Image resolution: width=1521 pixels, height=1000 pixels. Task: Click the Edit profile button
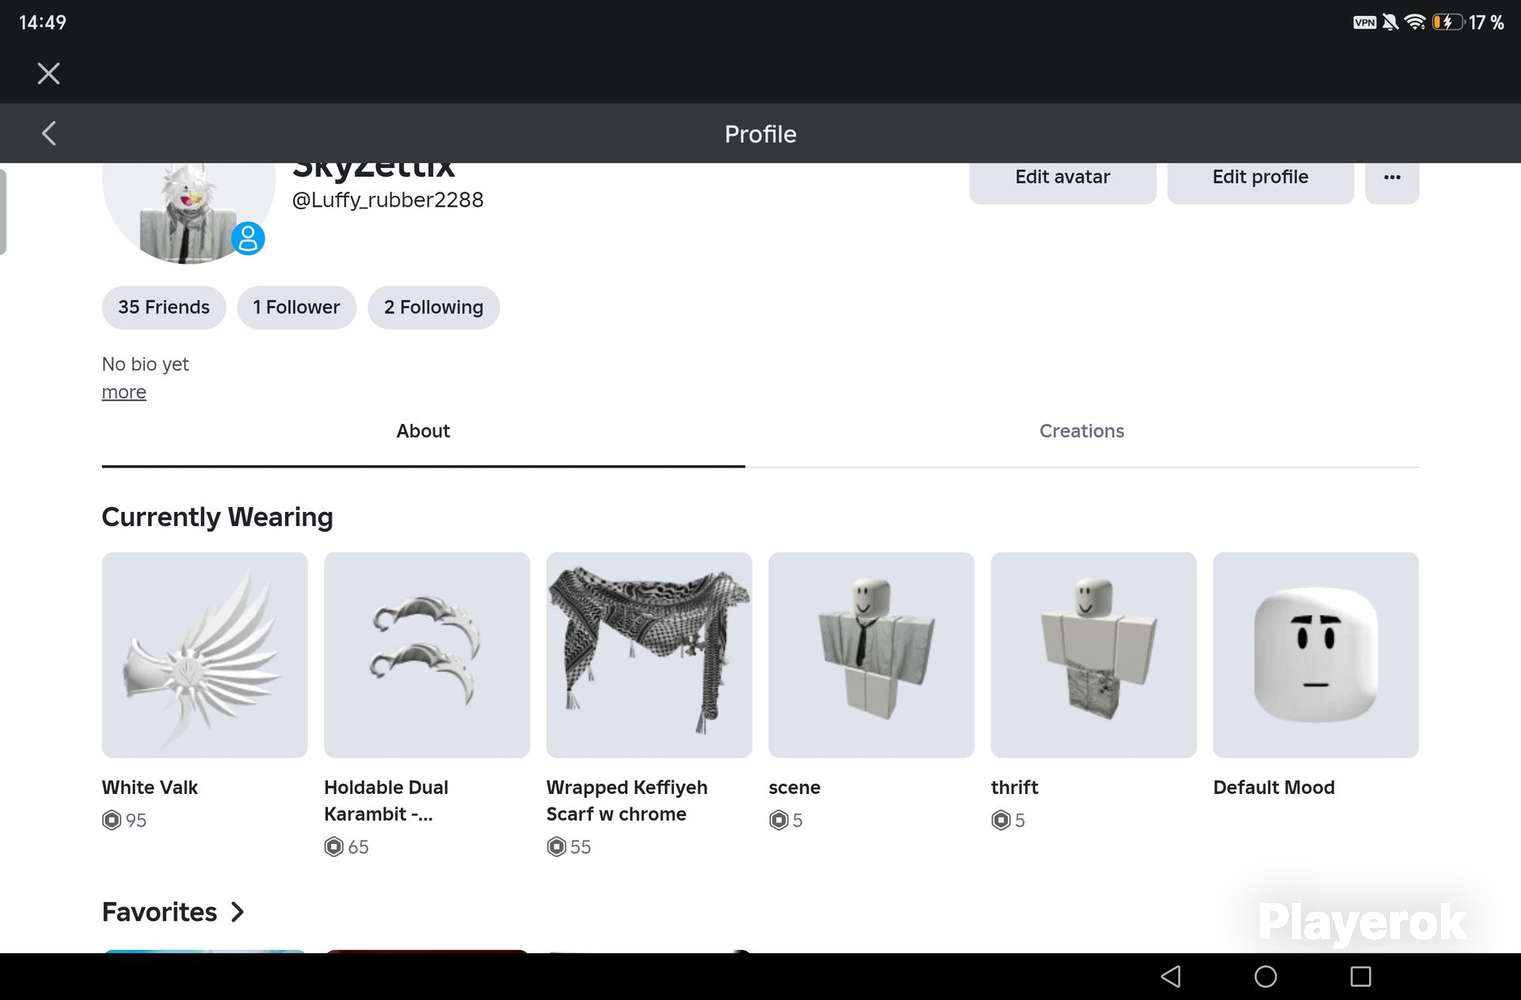coord(1260,178)
